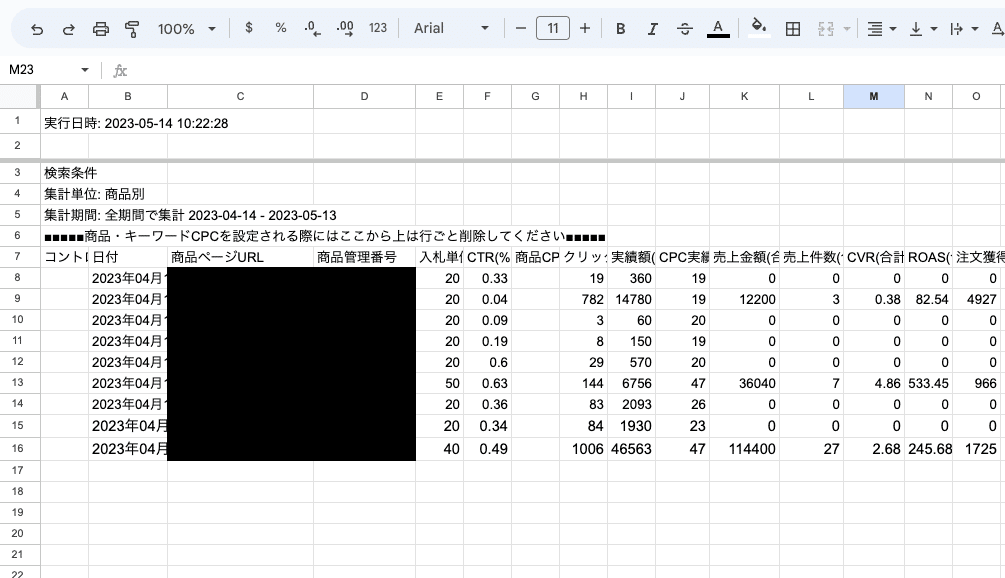This screenshot has width=1005, height=578.
Task: Open the horizontal align dropdown
Action: 881,29
